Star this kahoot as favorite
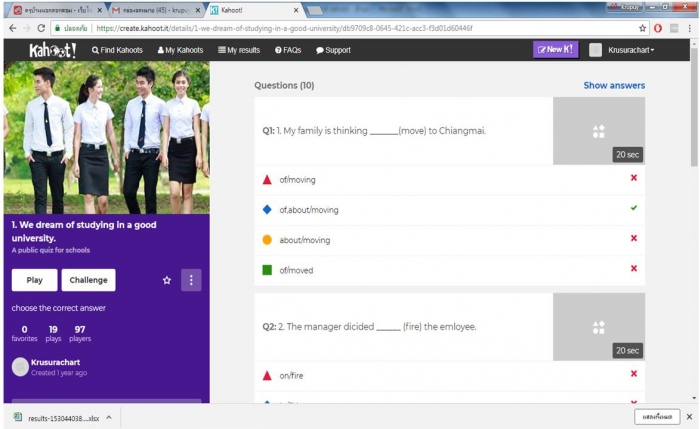The image size is (700, 429). (167, 280)
